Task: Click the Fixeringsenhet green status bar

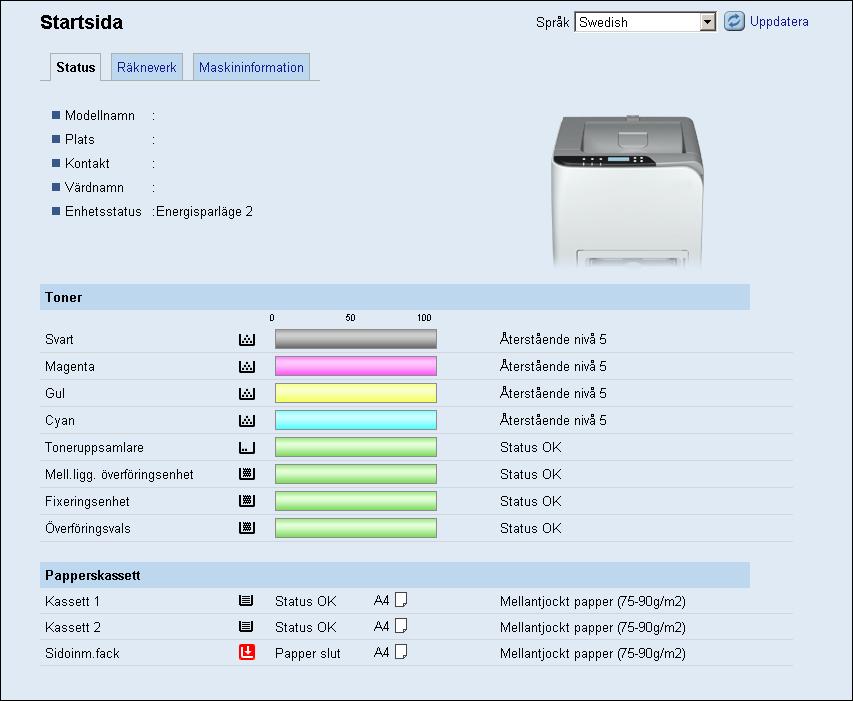Action: [356, 501]
